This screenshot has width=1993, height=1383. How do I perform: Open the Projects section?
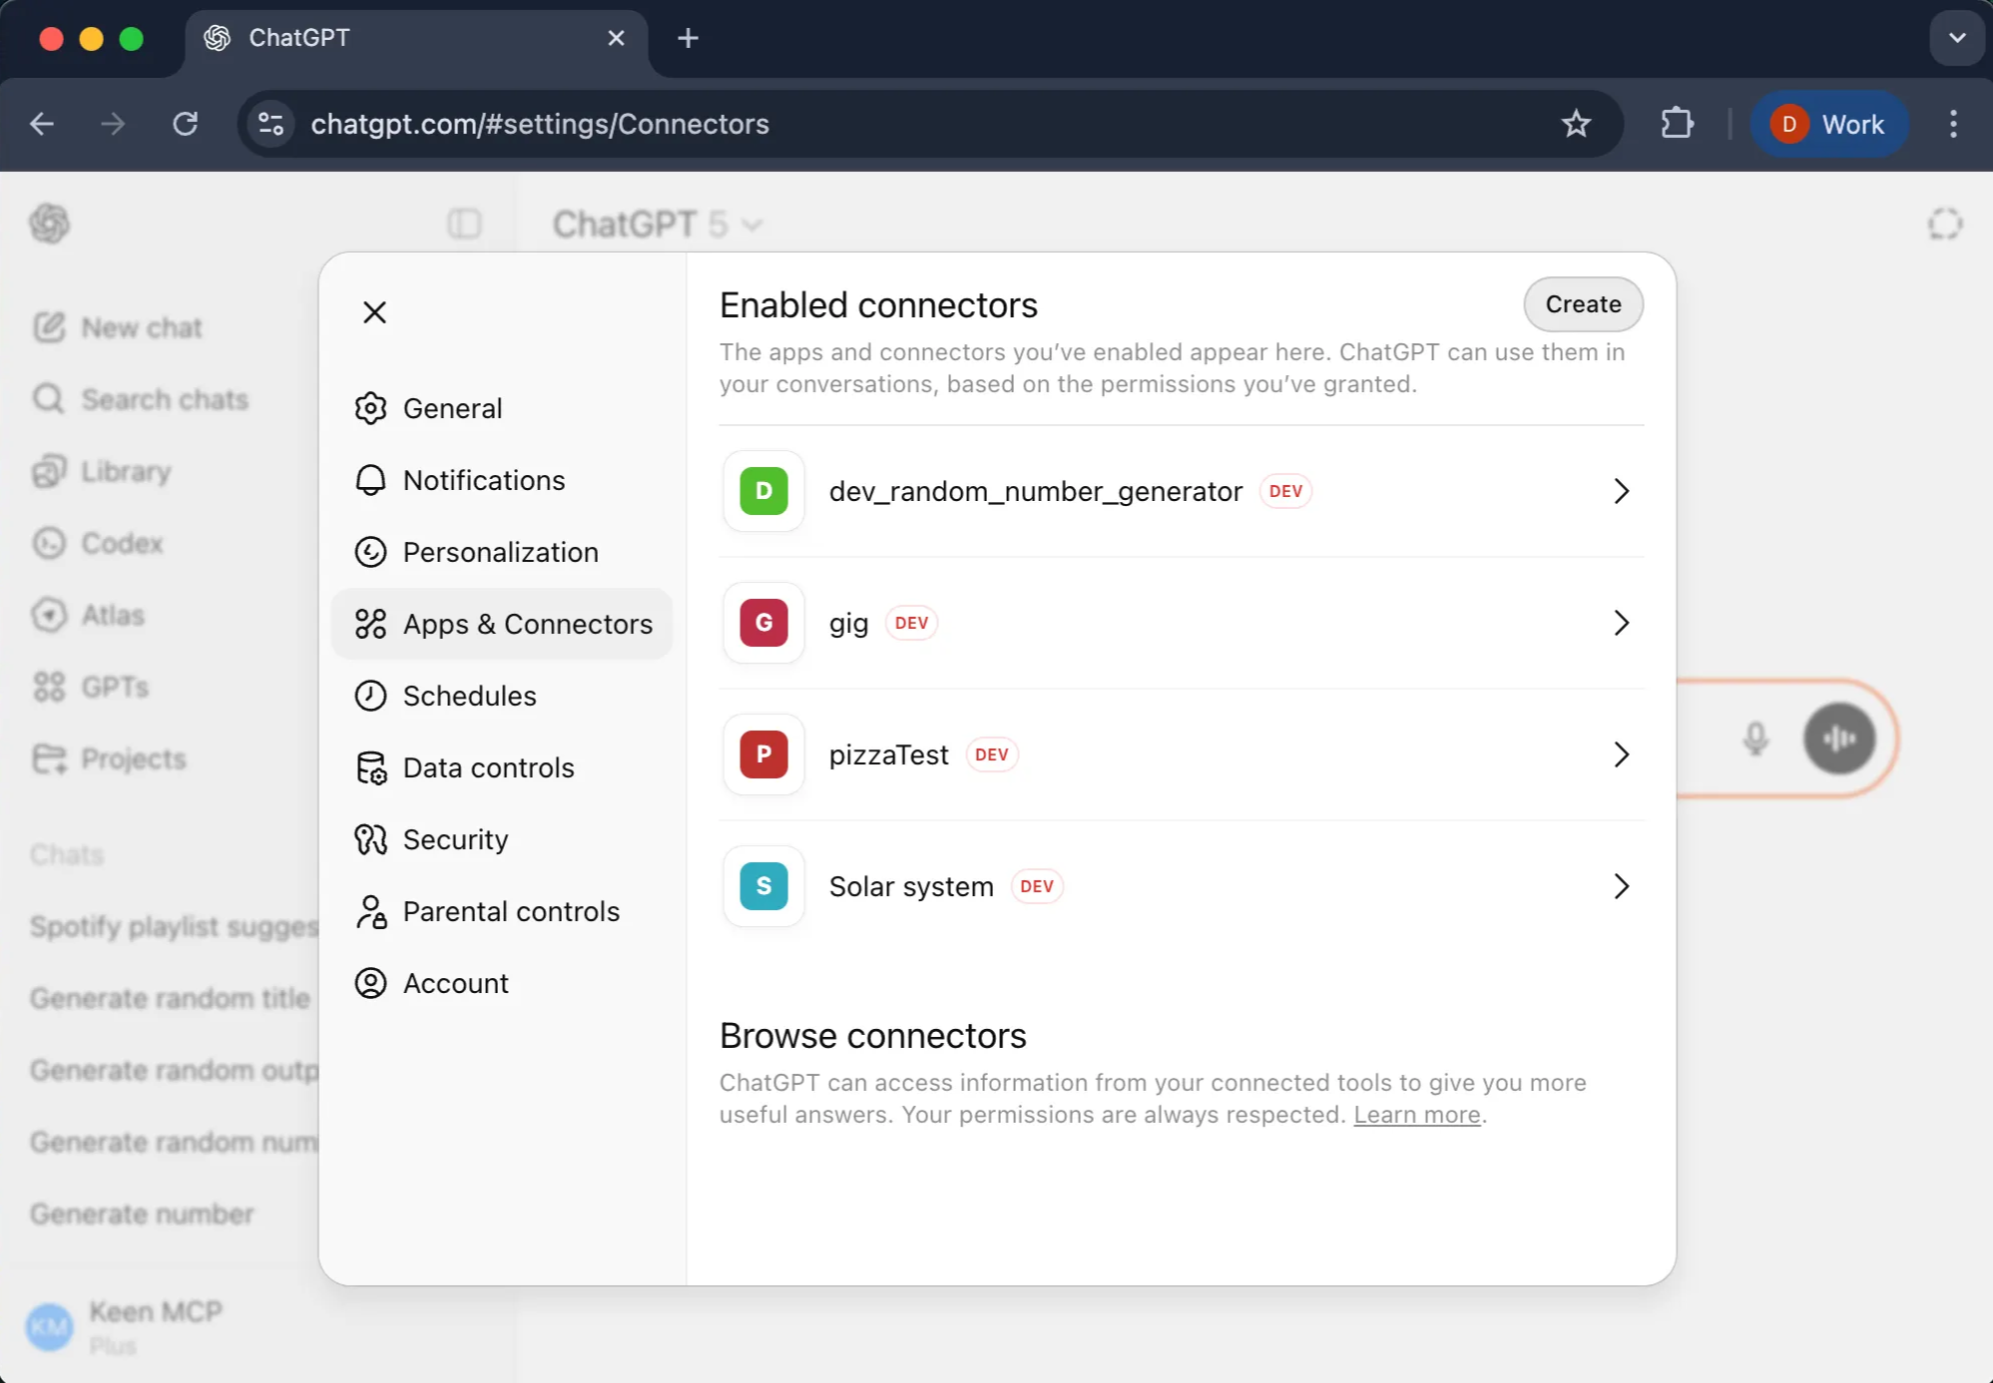tap(131, 758)
